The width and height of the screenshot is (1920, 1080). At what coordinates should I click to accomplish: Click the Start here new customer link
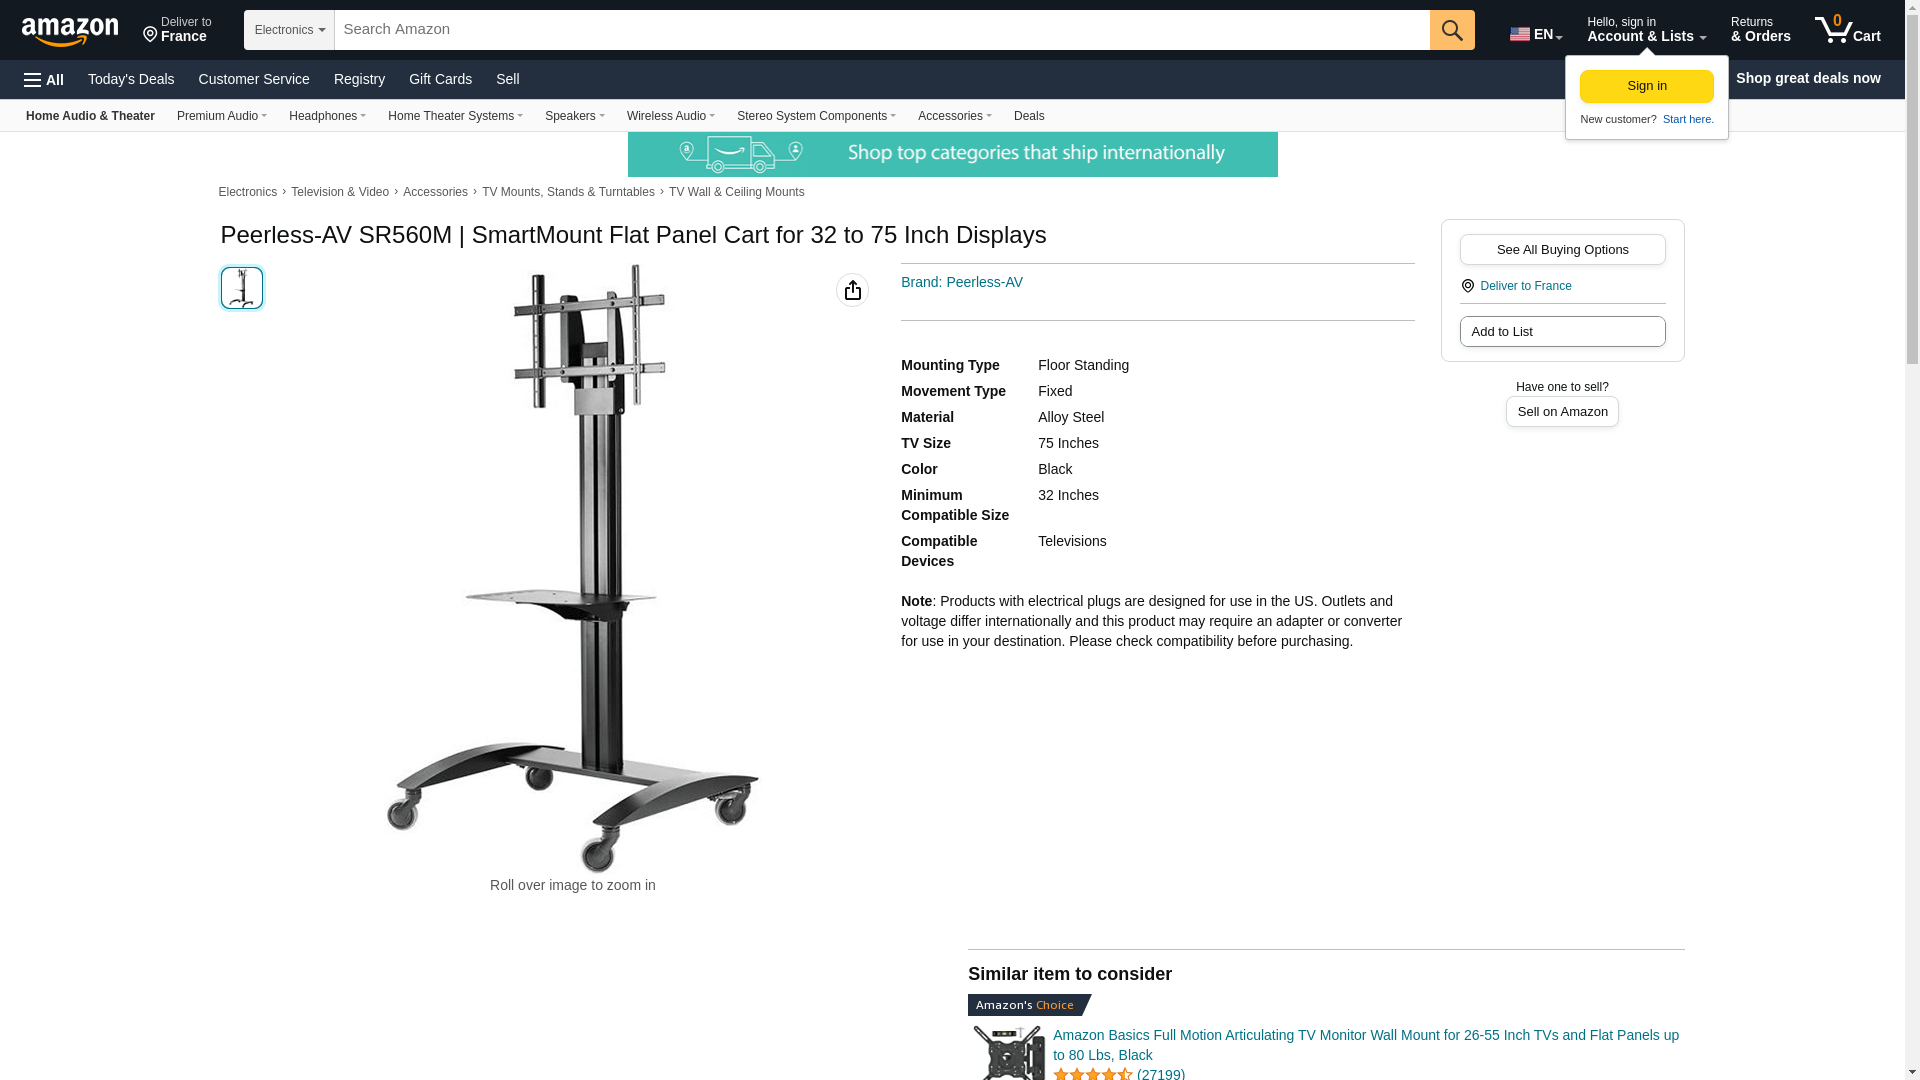click(x=1688, y=119)
